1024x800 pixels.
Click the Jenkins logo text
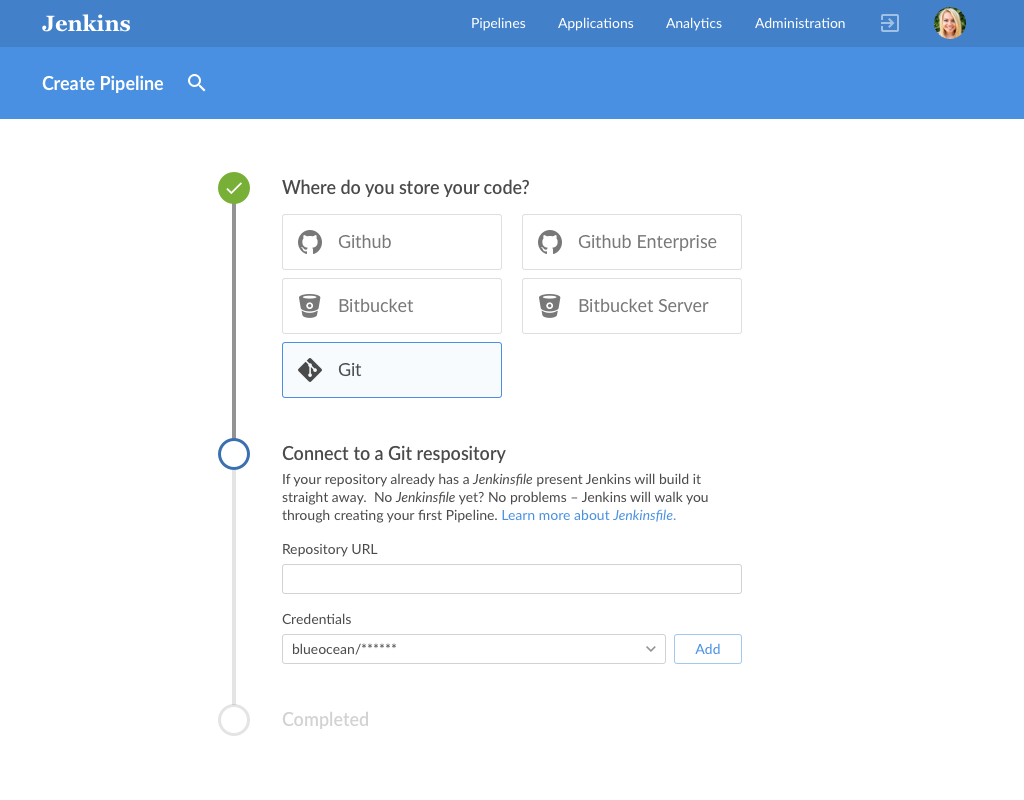coord(86,23)
